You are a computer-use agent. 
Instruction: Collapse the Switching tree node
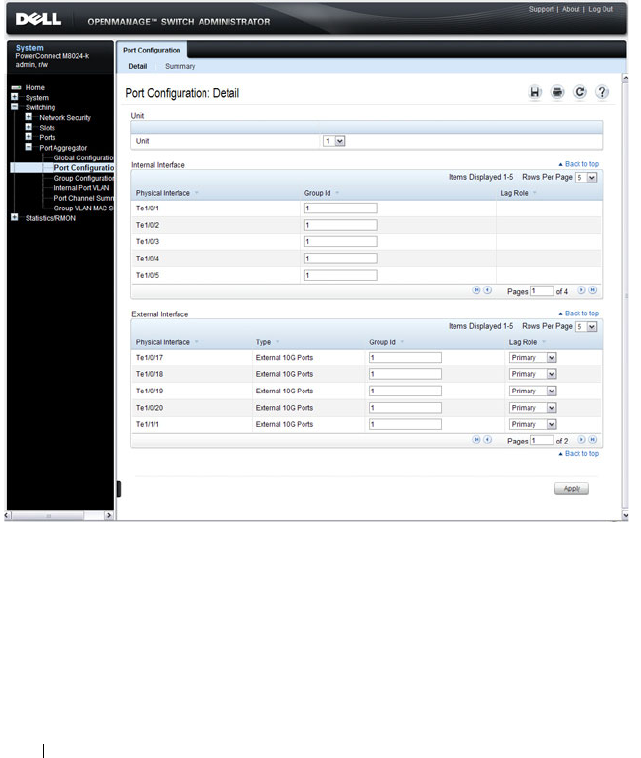tap(15, 106)
